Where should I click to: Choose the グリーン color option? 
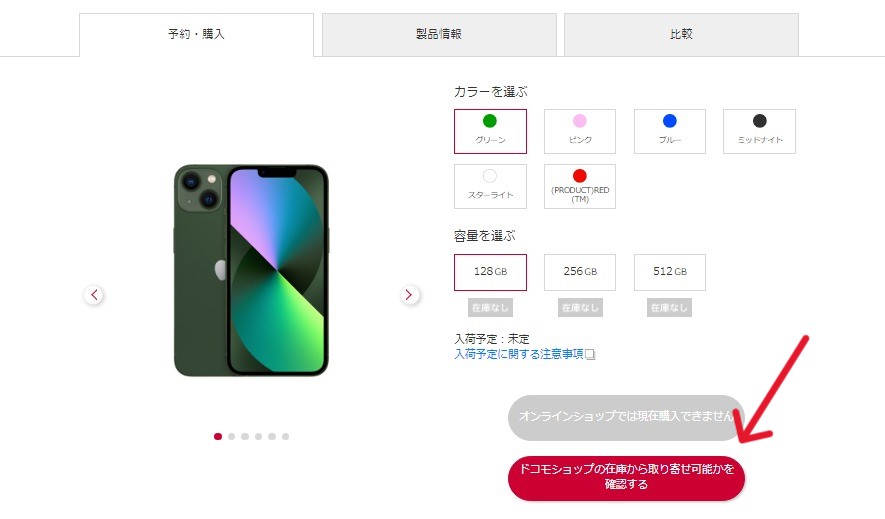coord(490,131)
